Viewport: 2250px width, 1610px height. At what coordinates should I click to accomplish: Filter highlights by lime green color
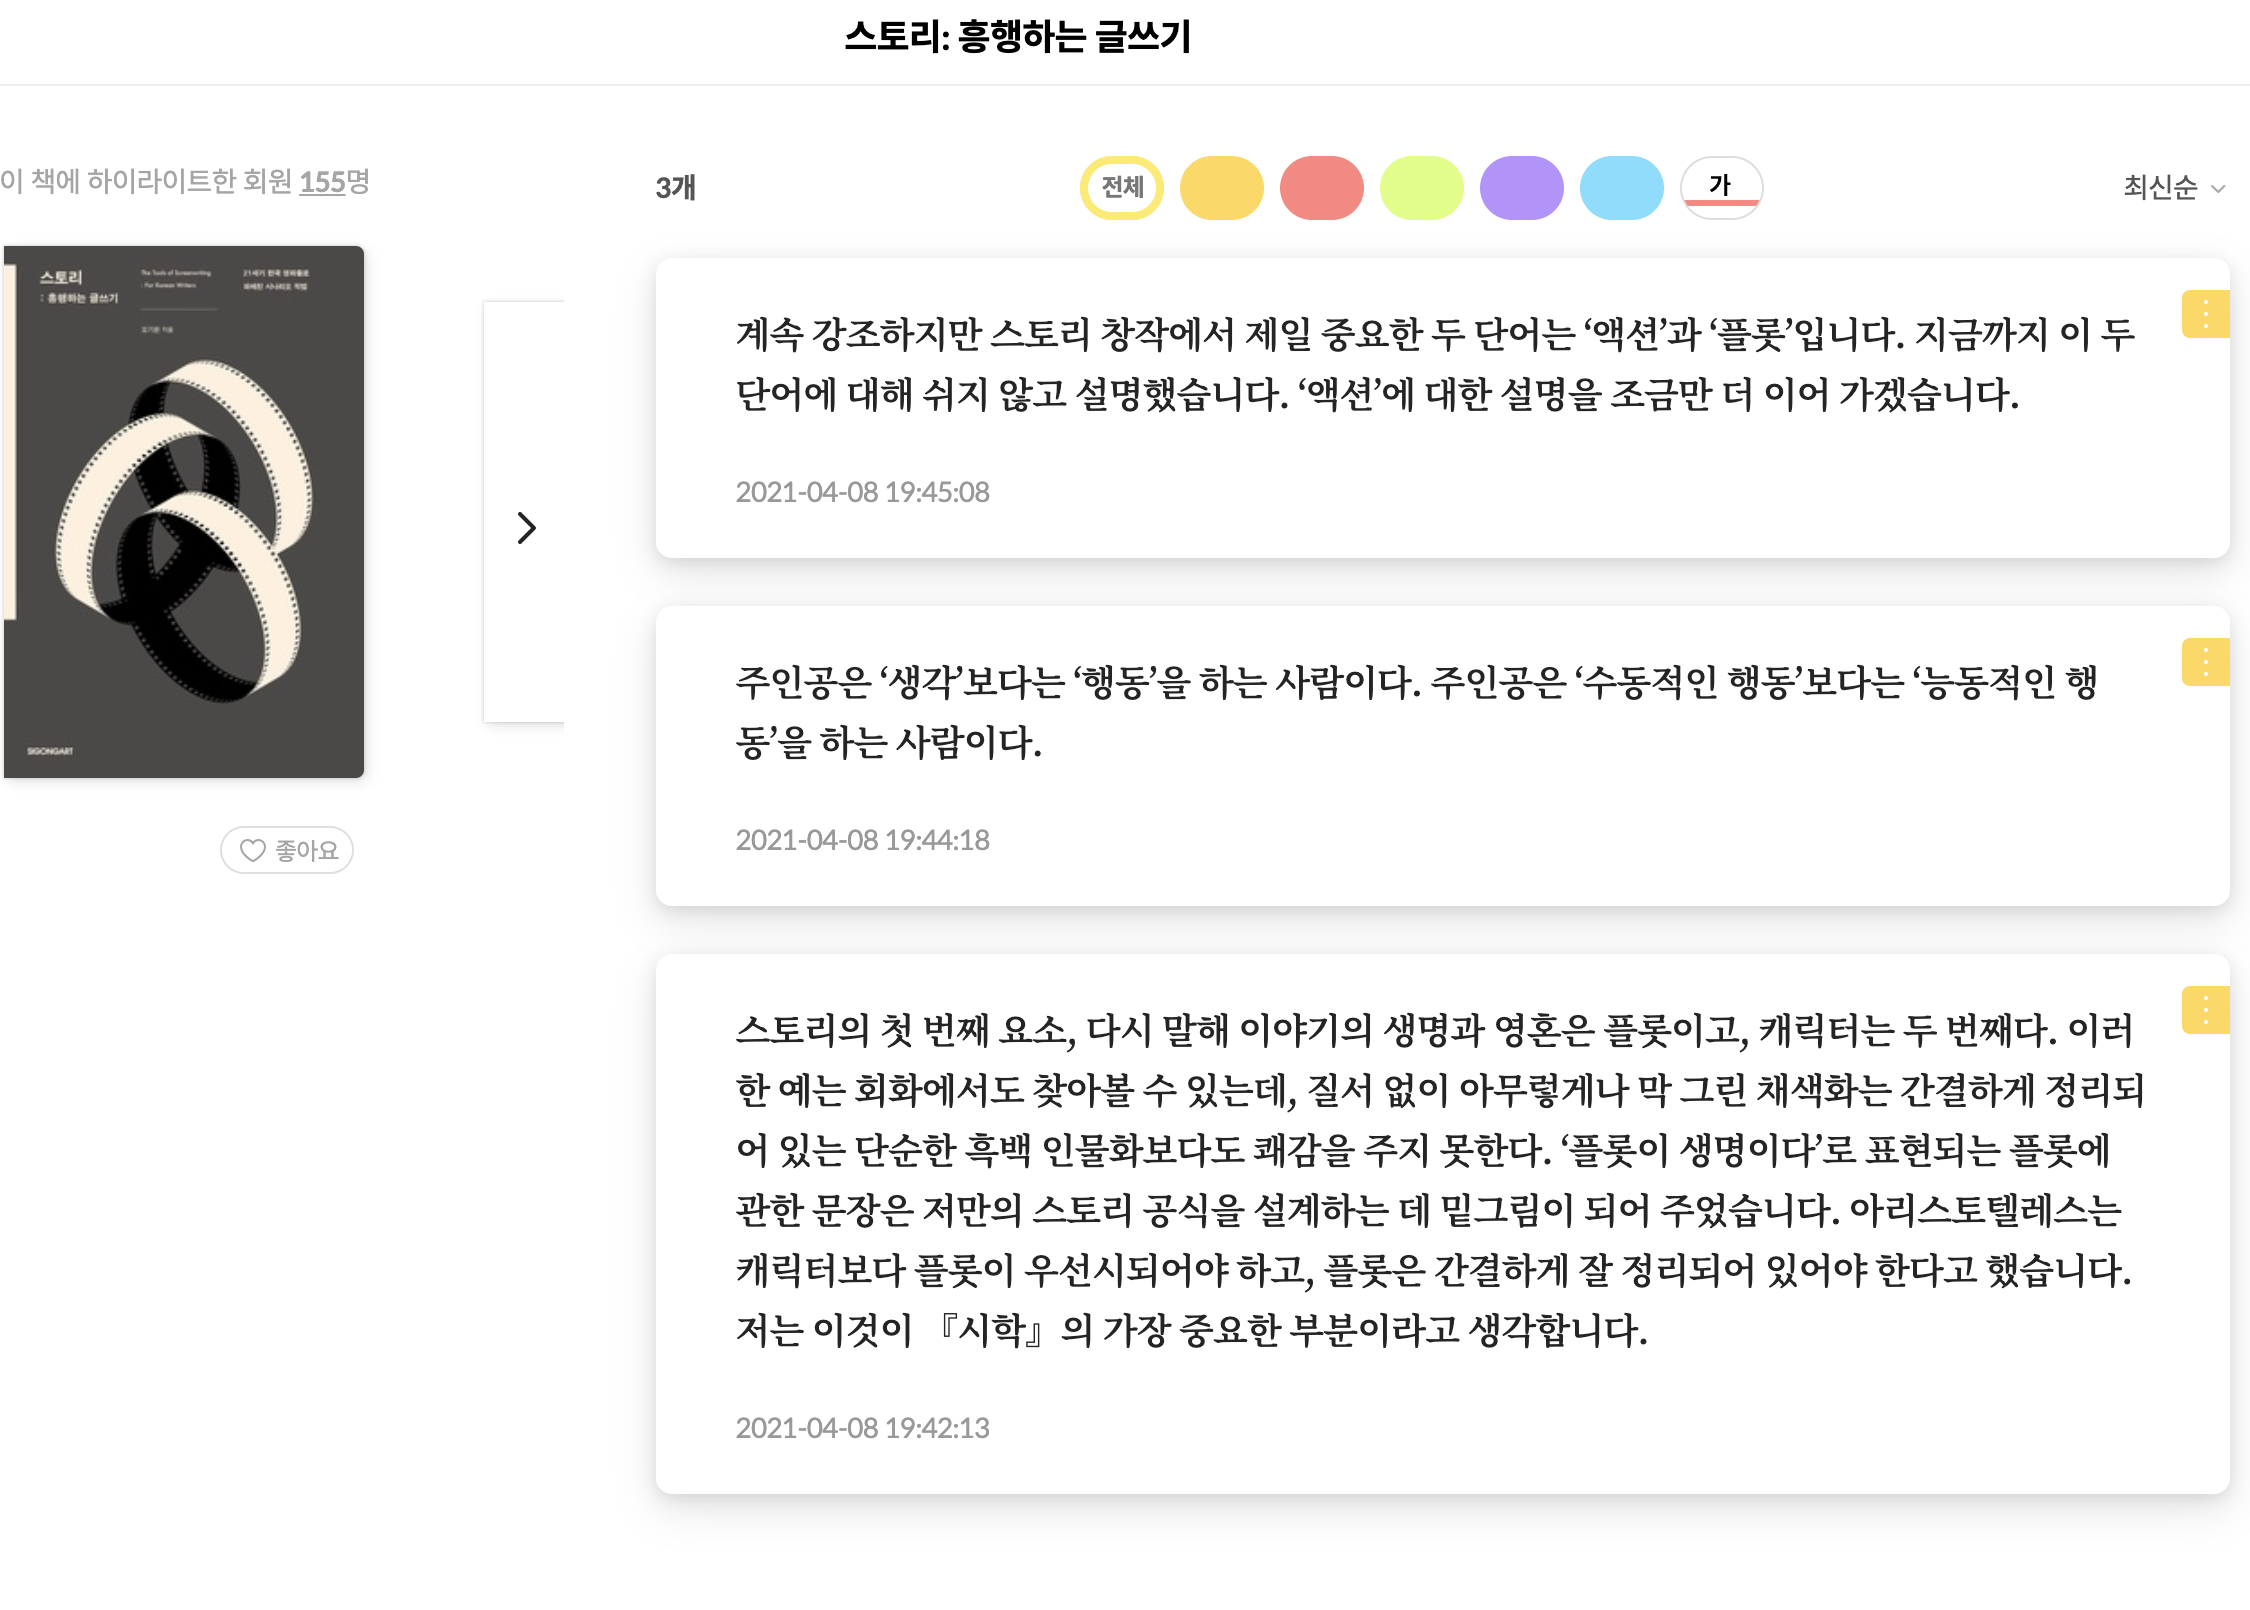pos(1422,187)
